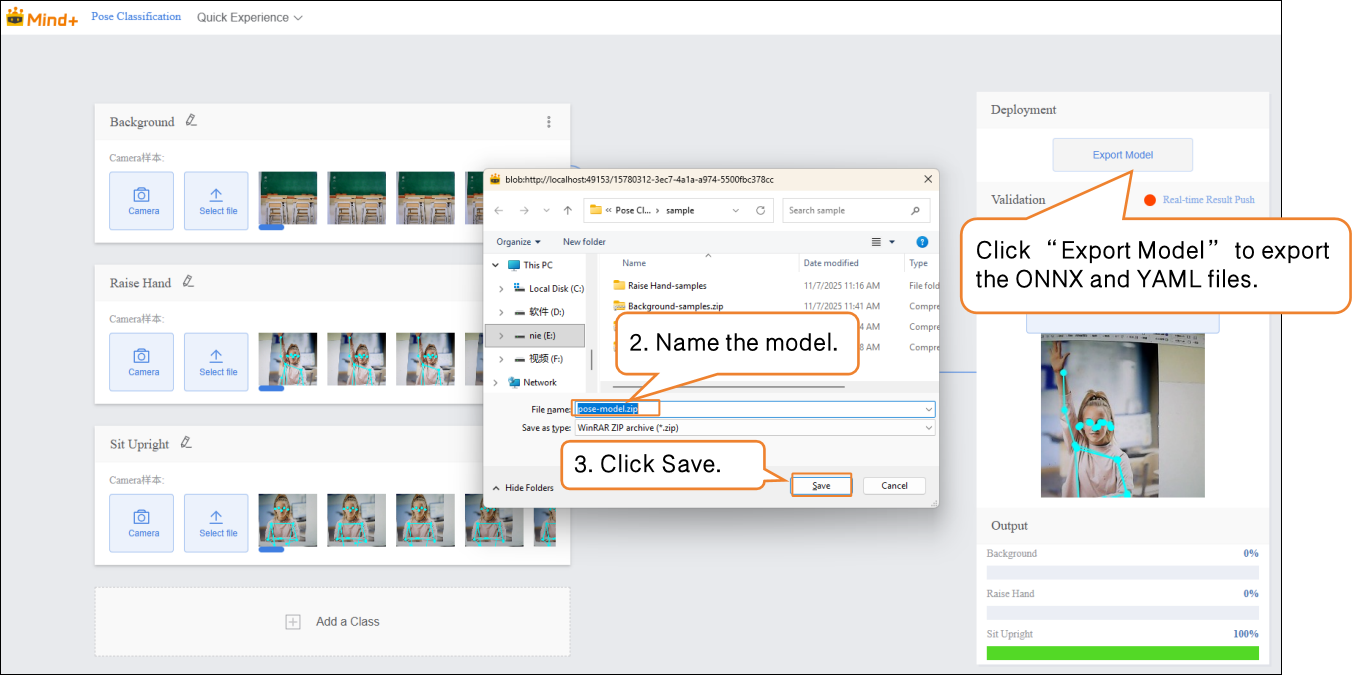This screenshot has height=675, width=1352.
Task: Click the Export Model button
Action: tap(1122, 155)
